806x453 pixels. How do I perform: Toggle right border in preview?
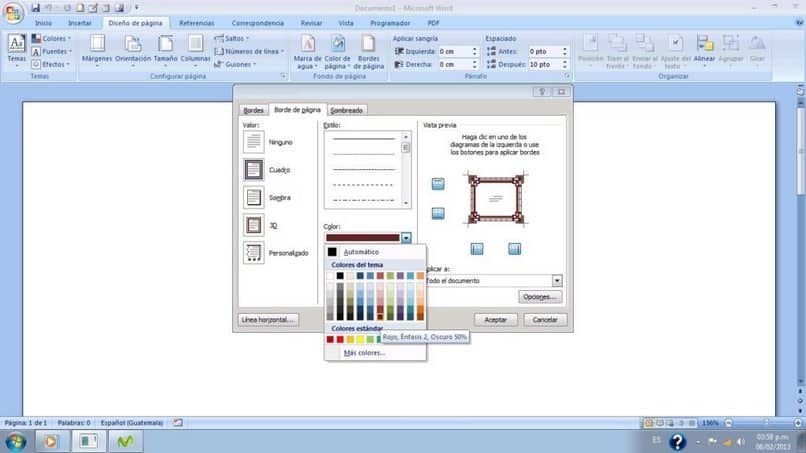click(515, 249)
